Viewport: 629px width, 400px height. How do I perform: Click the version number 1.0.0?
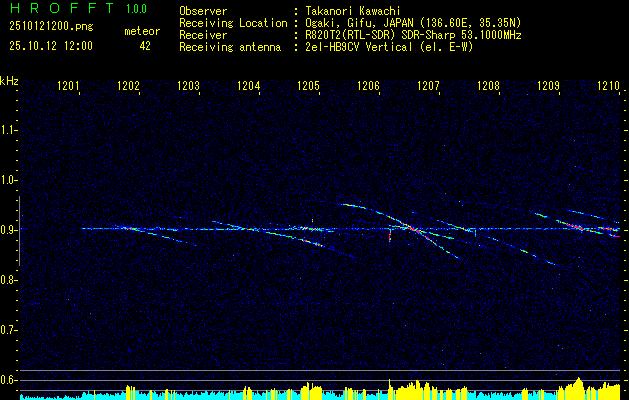pyautogui.click(x=136, y=8)
